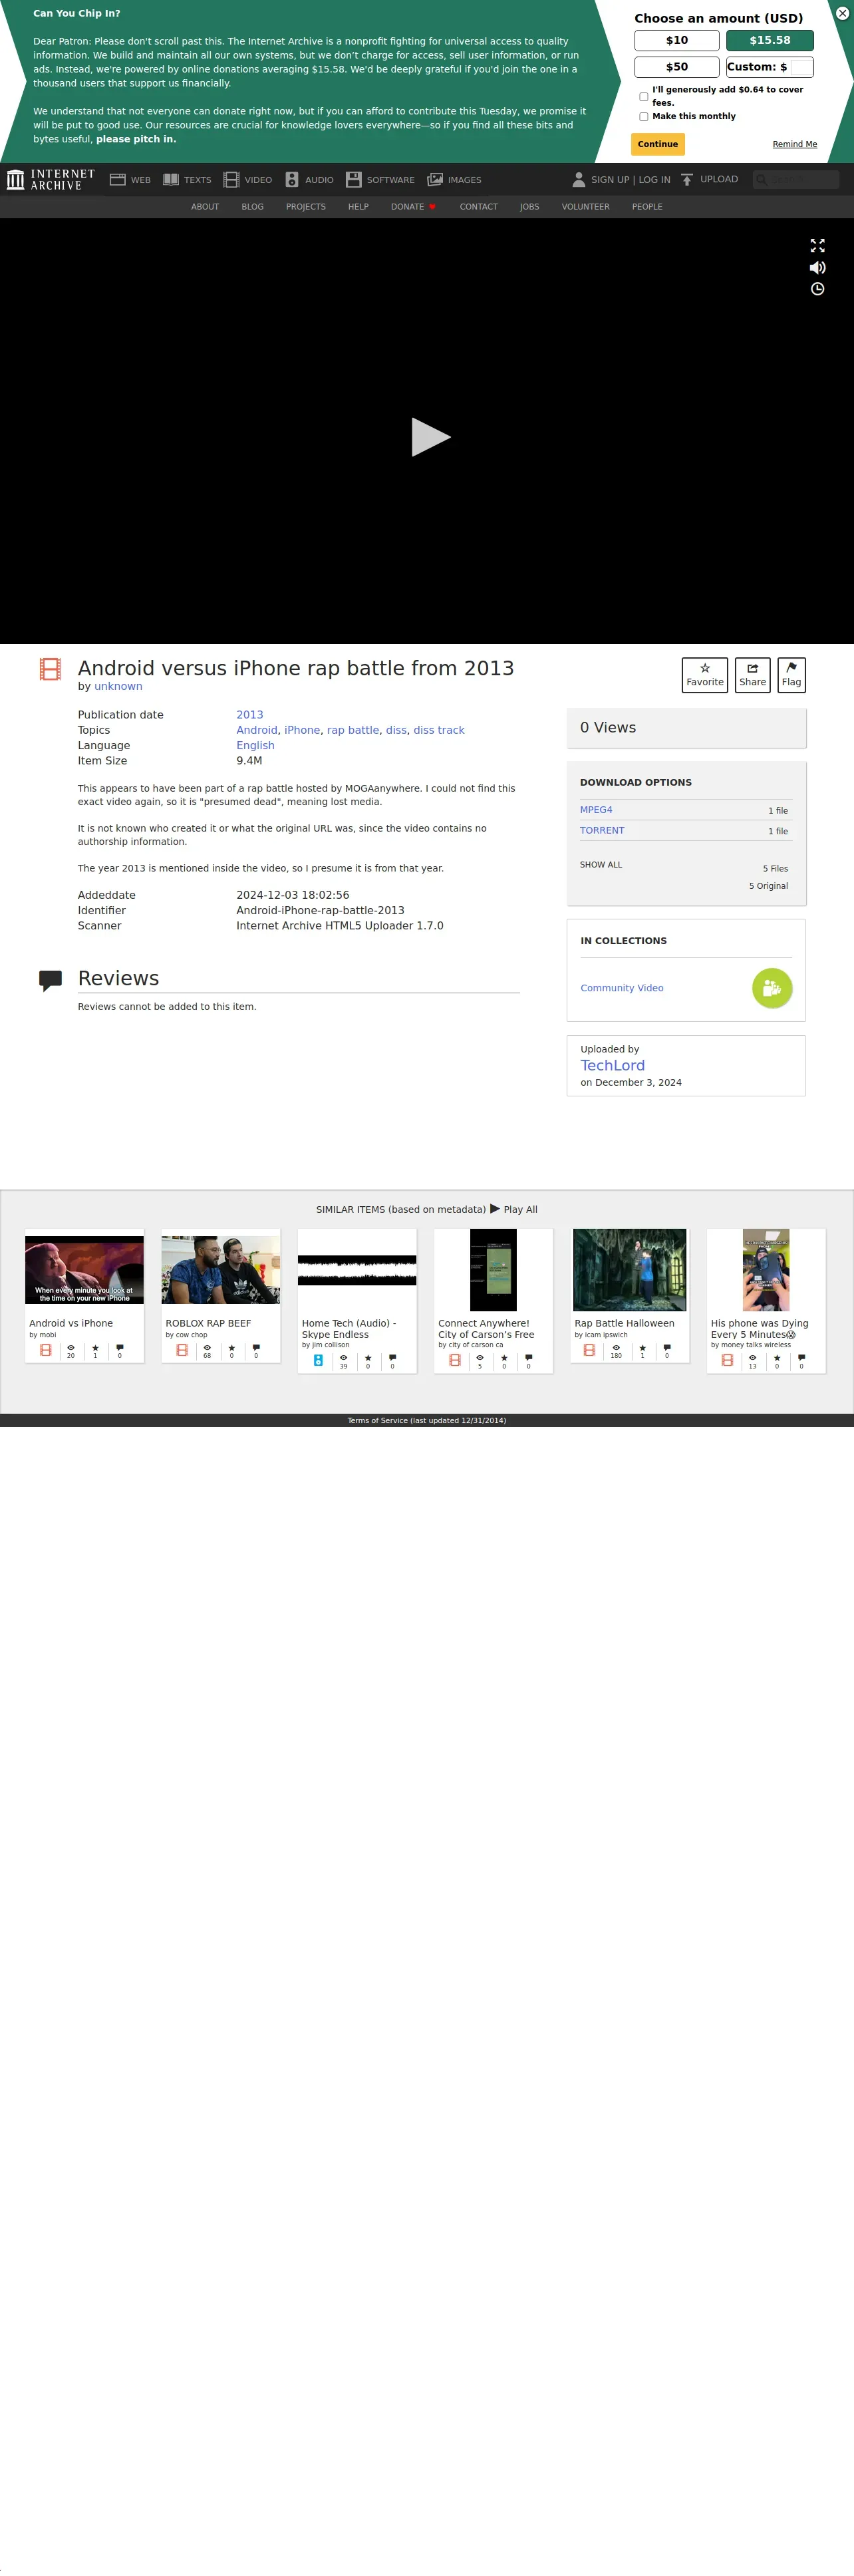Click the movie icon under Rap Battle Halloween

coord(589,1350)
